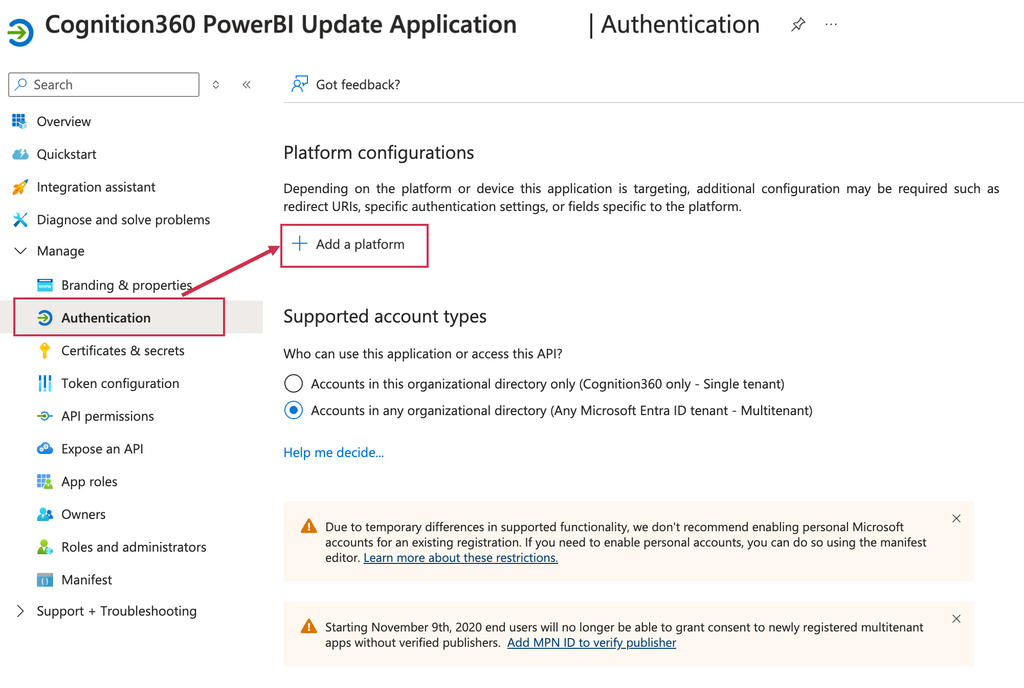Click the Token configuration bars icon

tap(44, 383)
